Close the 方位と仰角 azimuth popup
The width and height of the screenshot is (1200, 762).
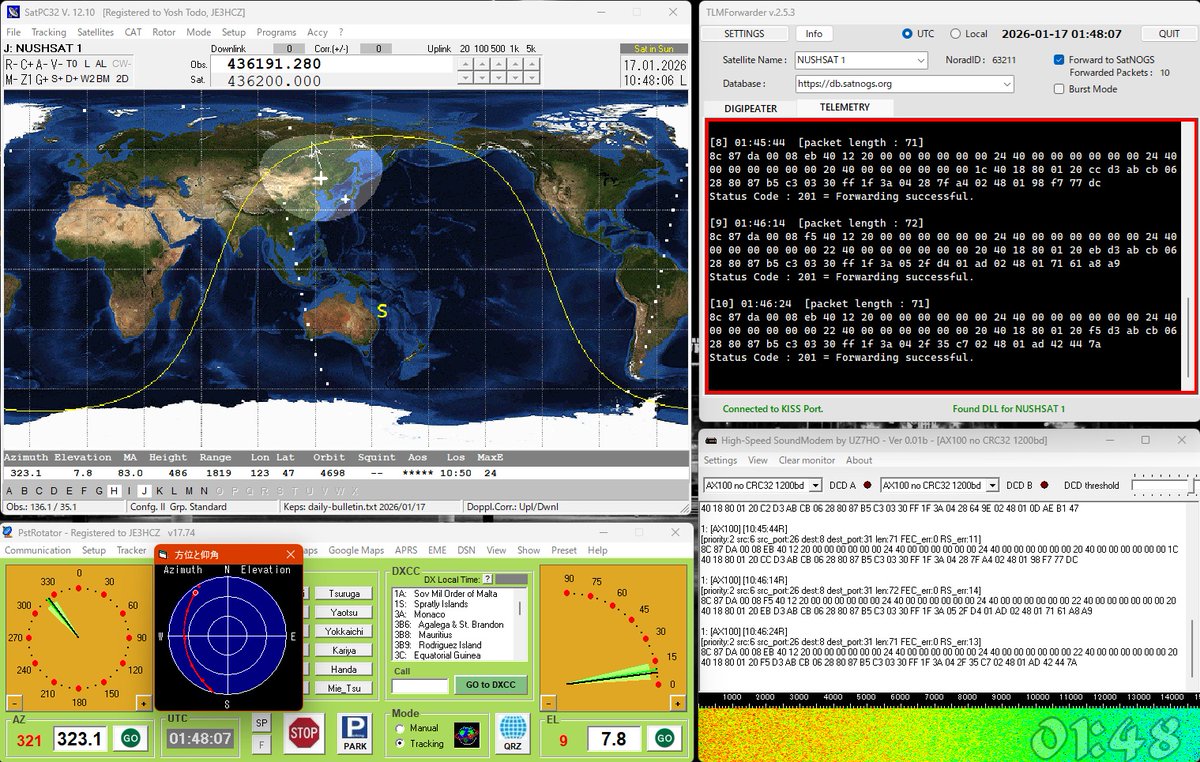click(x=290, y=554)
